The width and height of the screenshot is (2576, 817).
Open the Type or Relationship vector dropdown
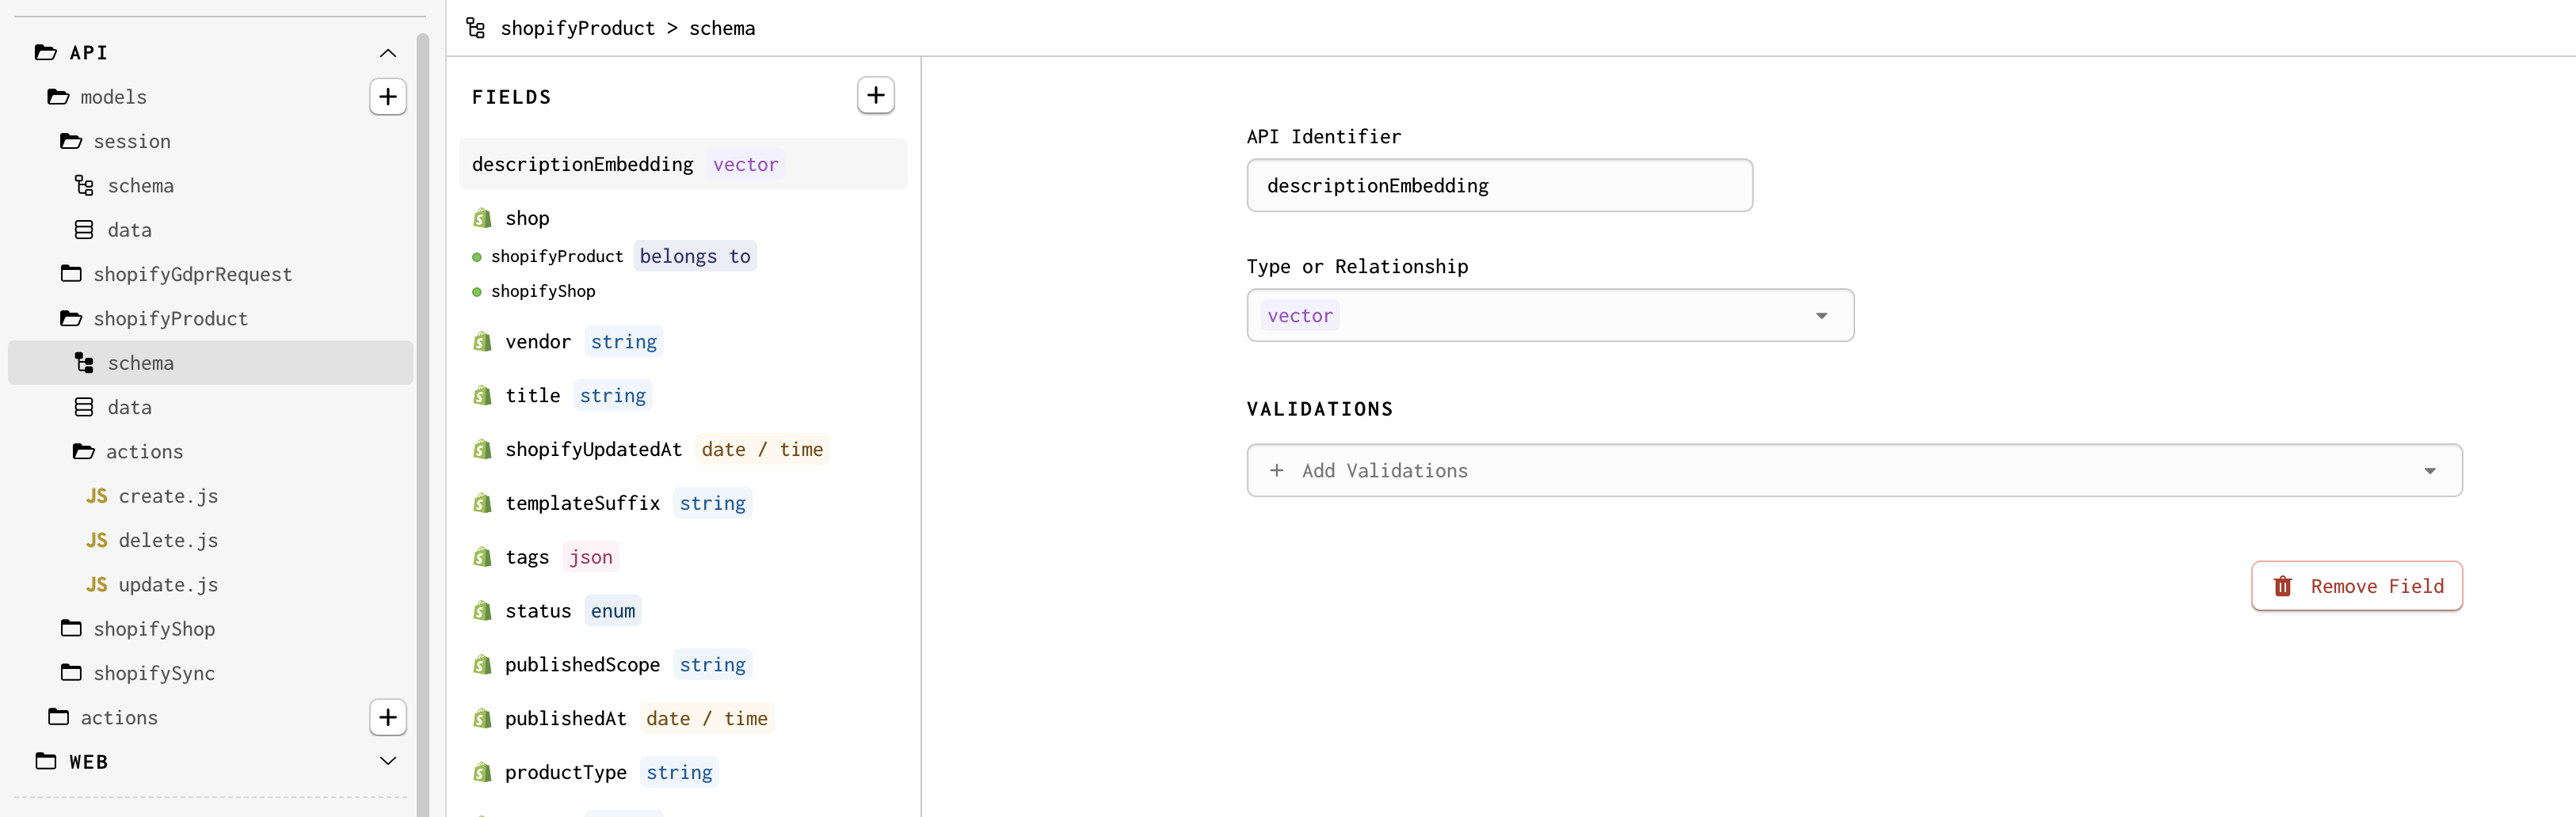point(1550,315)
